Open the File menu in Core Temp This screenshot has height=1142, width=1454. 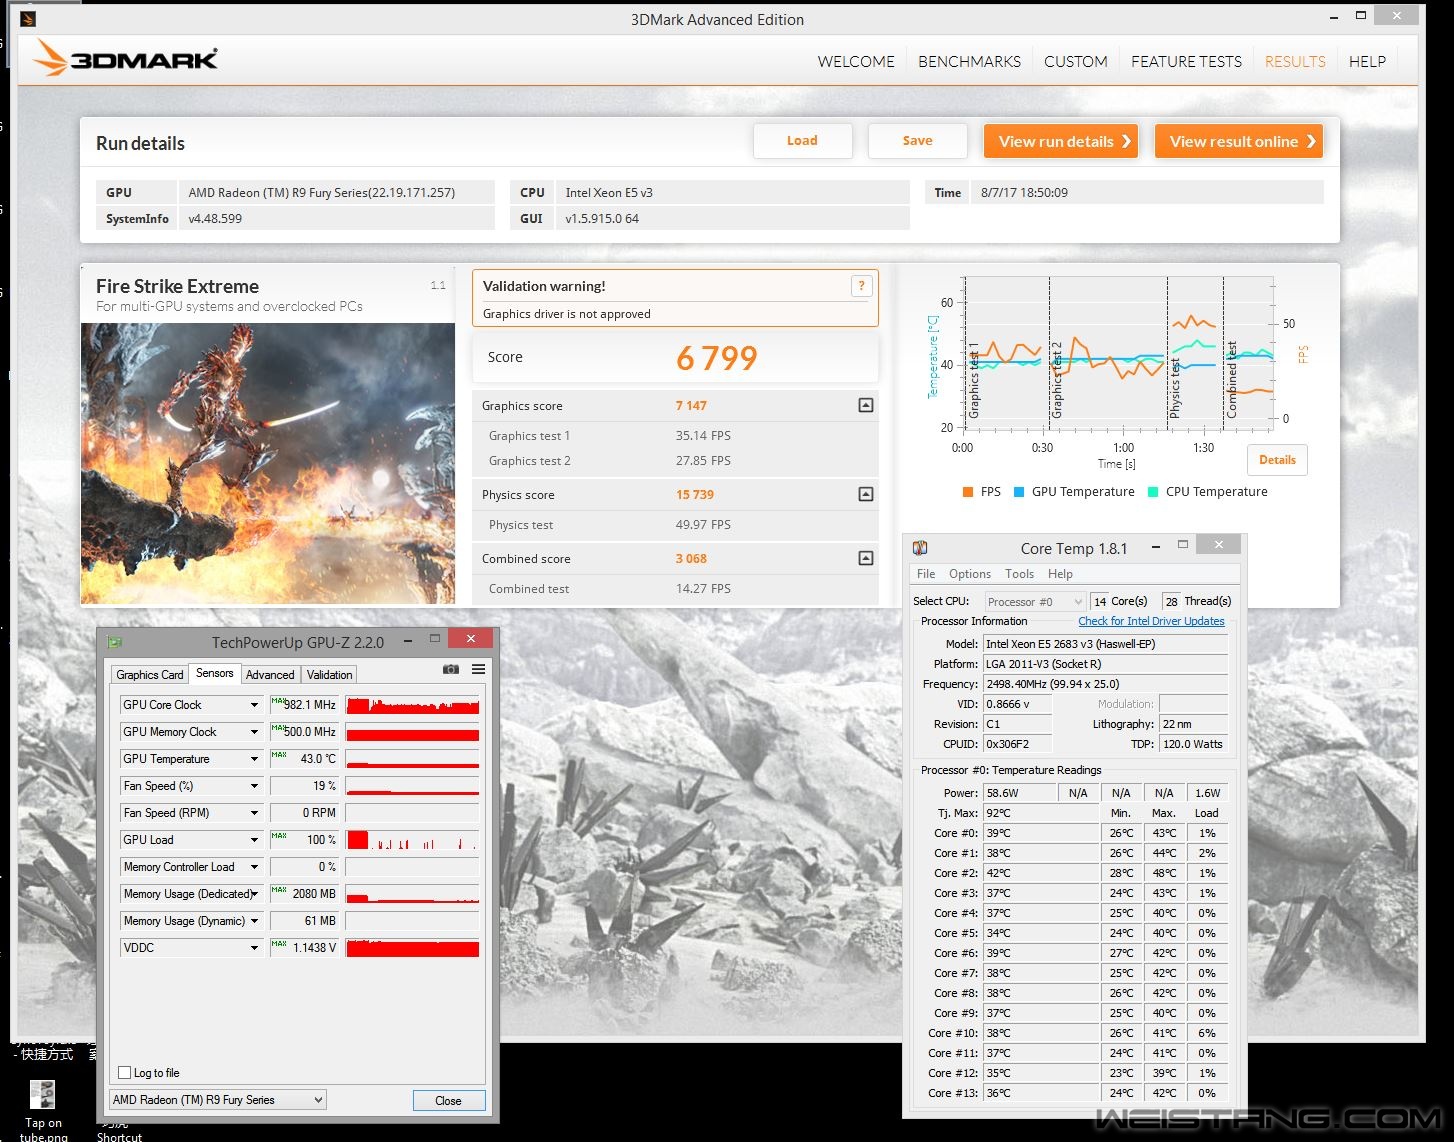[926, 574]
